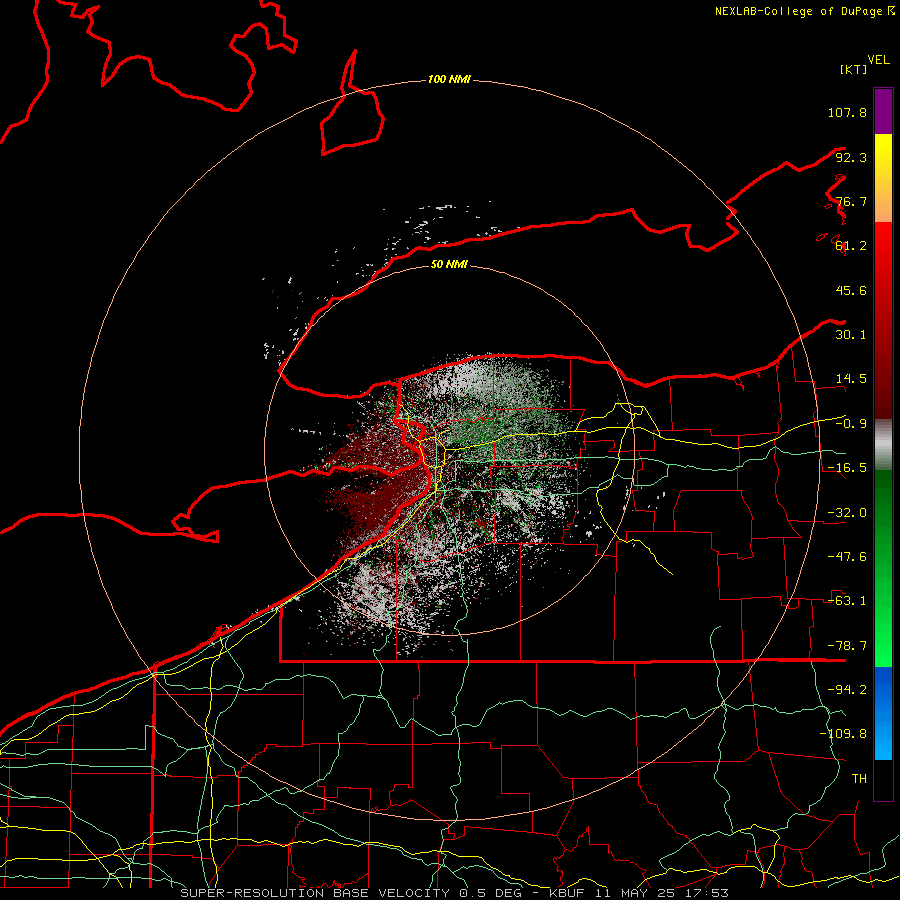Click the -94.2 velocity scale value
This screenshot has width=900, height=900.
847,690
